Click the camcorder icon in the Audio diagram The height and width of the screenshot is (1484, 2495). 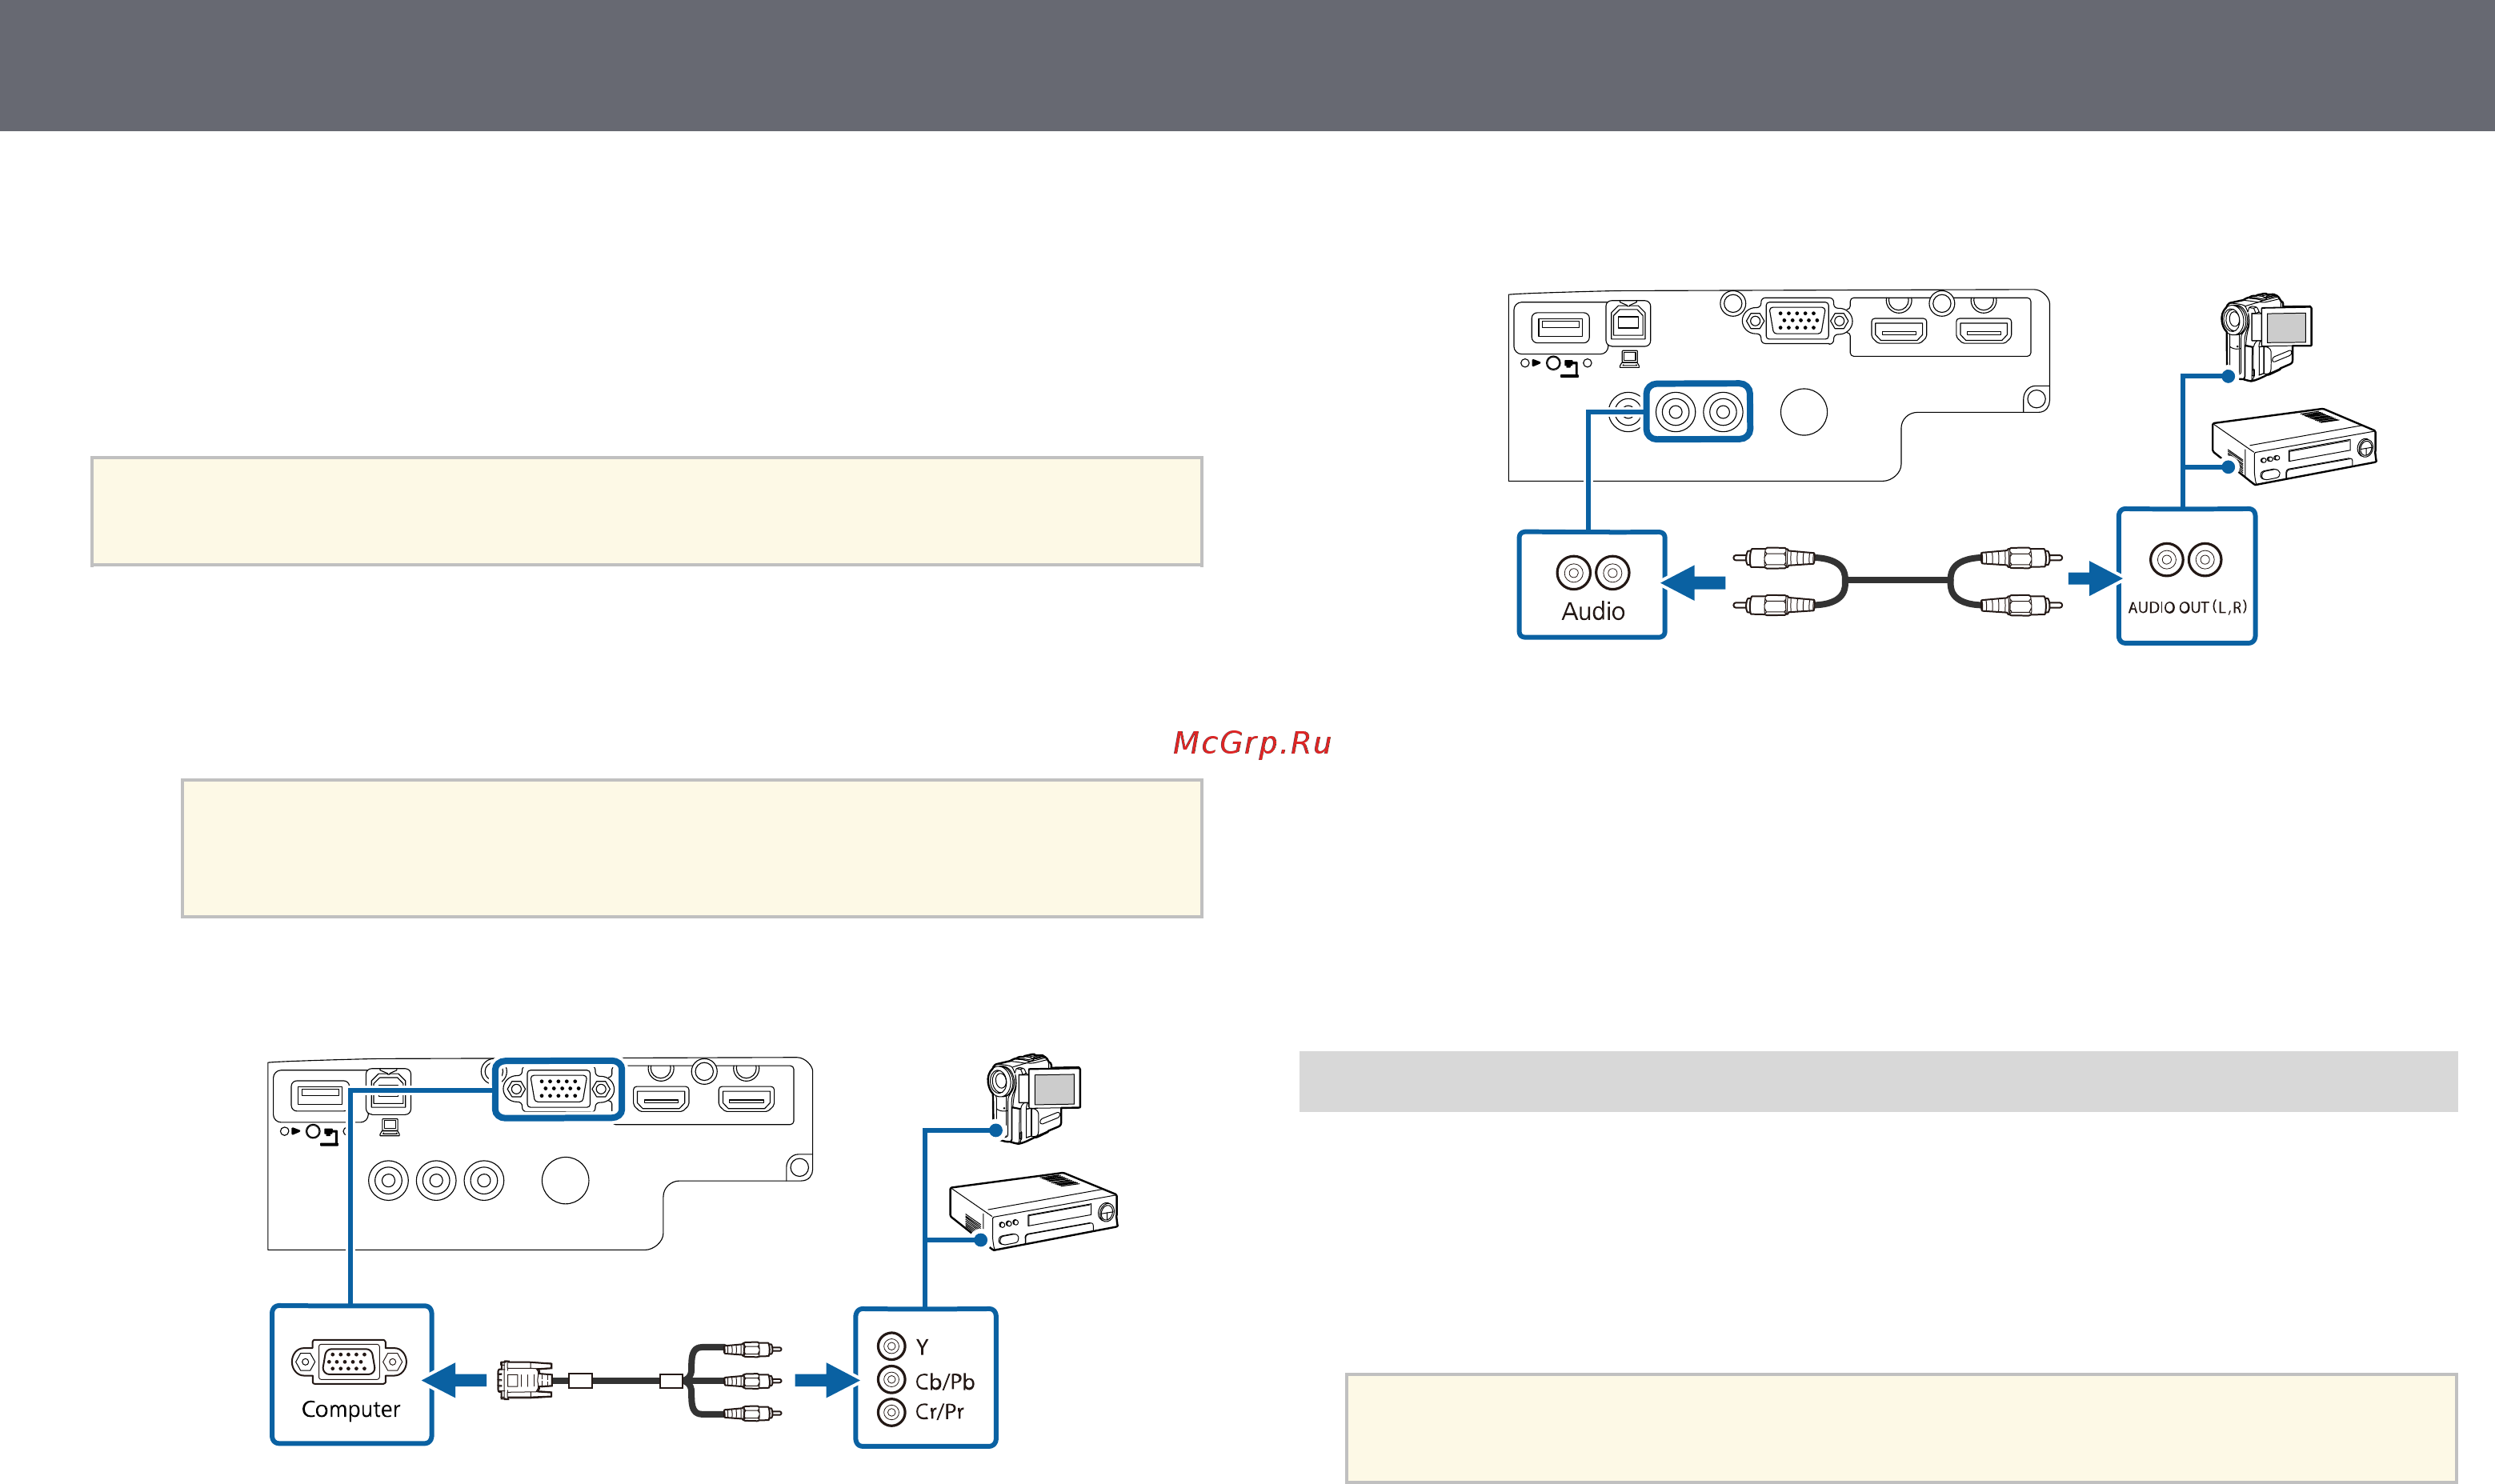tap(2265, 337)
